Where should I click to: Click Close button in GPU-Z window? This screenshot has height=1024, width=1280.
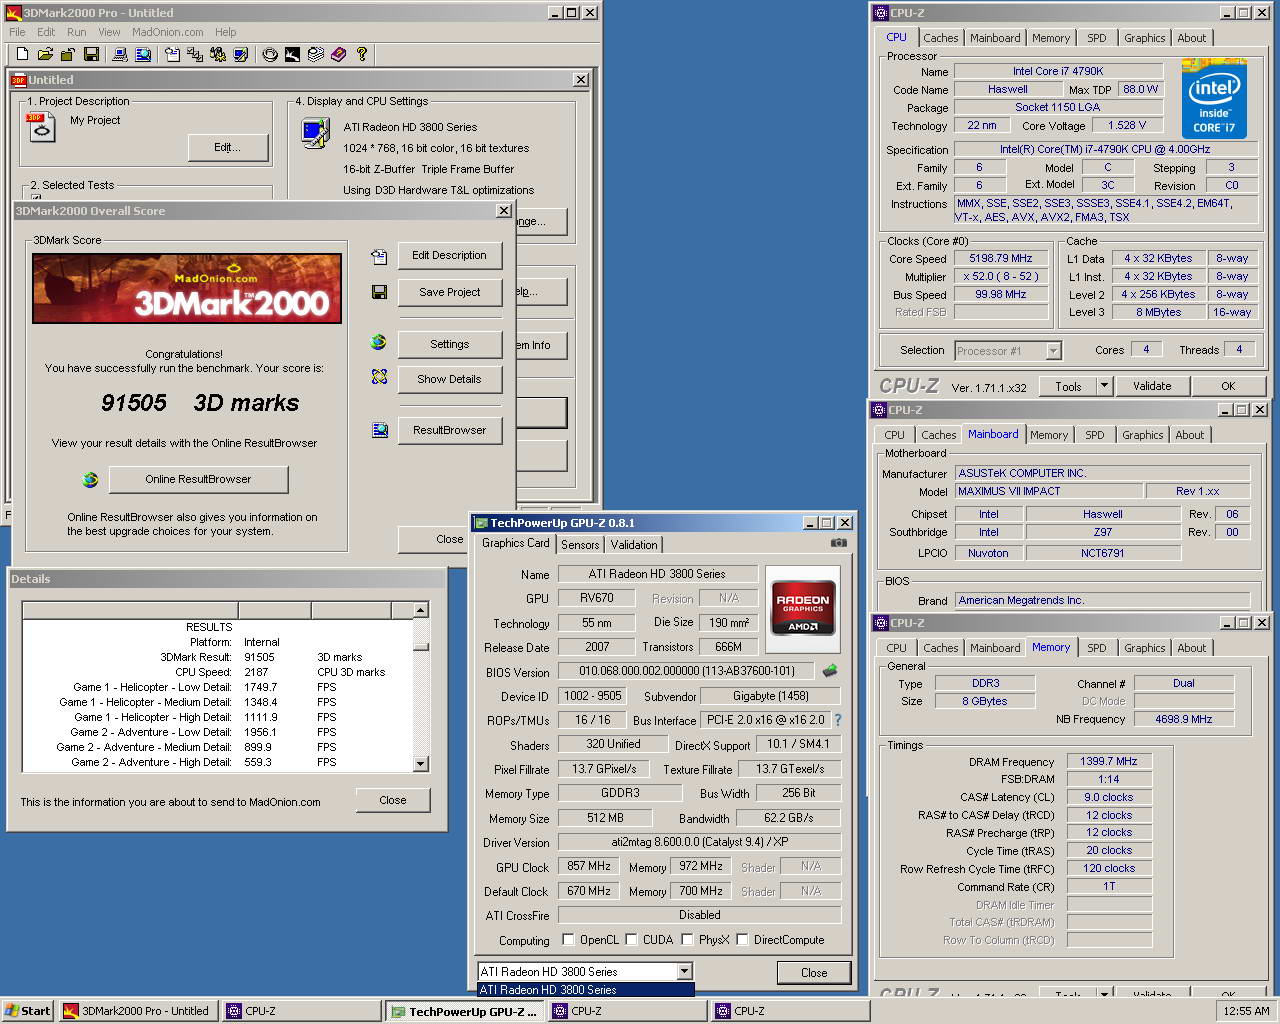coord(814,973)
